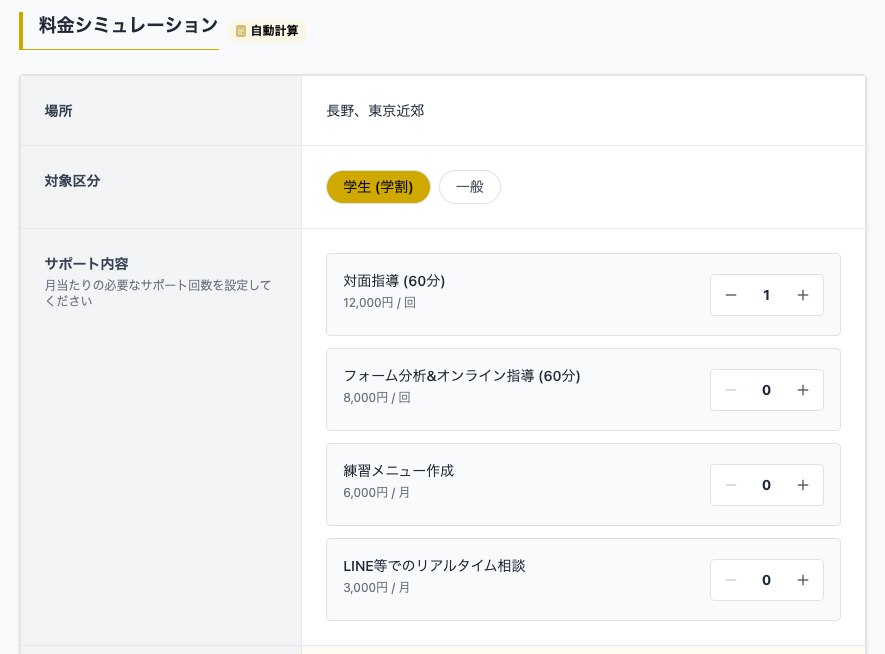Increase LINE等でのリアルタイム相談 with plus
Screen dimensions: 885x654
(x=802, y=580)
